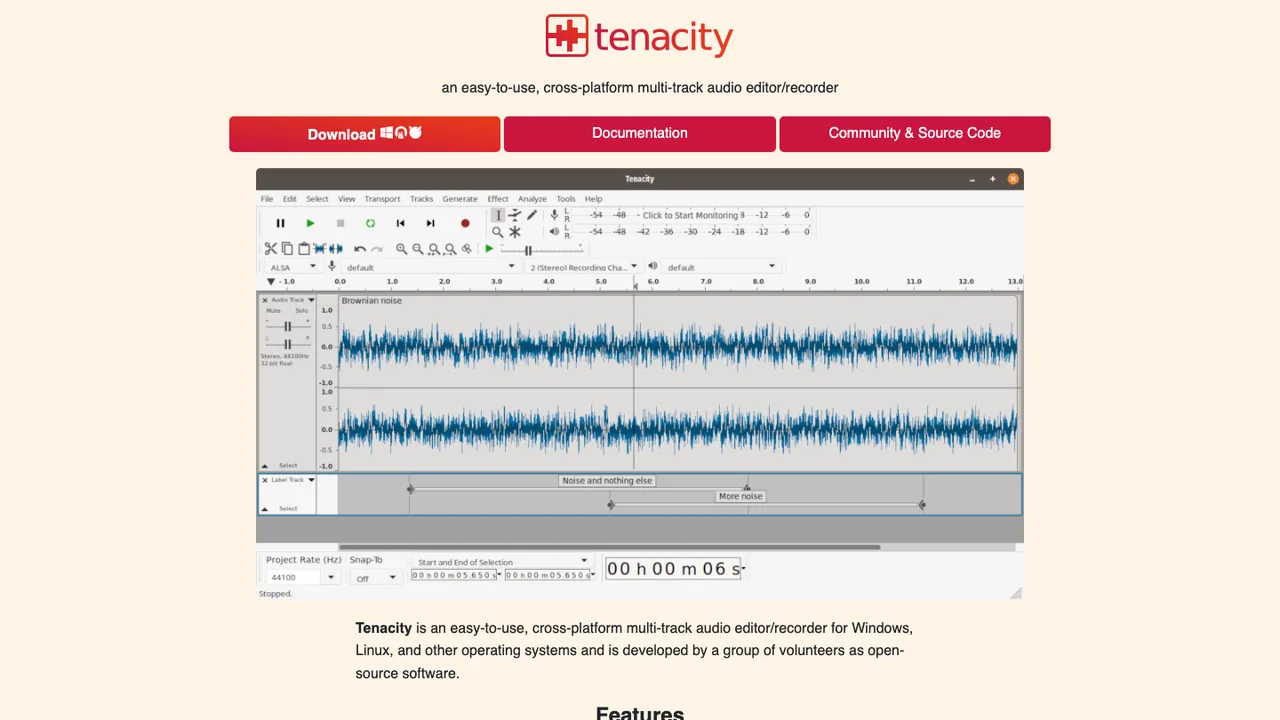Open the Project Rate 44100 dropdown
Viewport: 1280px width, 720px height.
tap(303, 577)
